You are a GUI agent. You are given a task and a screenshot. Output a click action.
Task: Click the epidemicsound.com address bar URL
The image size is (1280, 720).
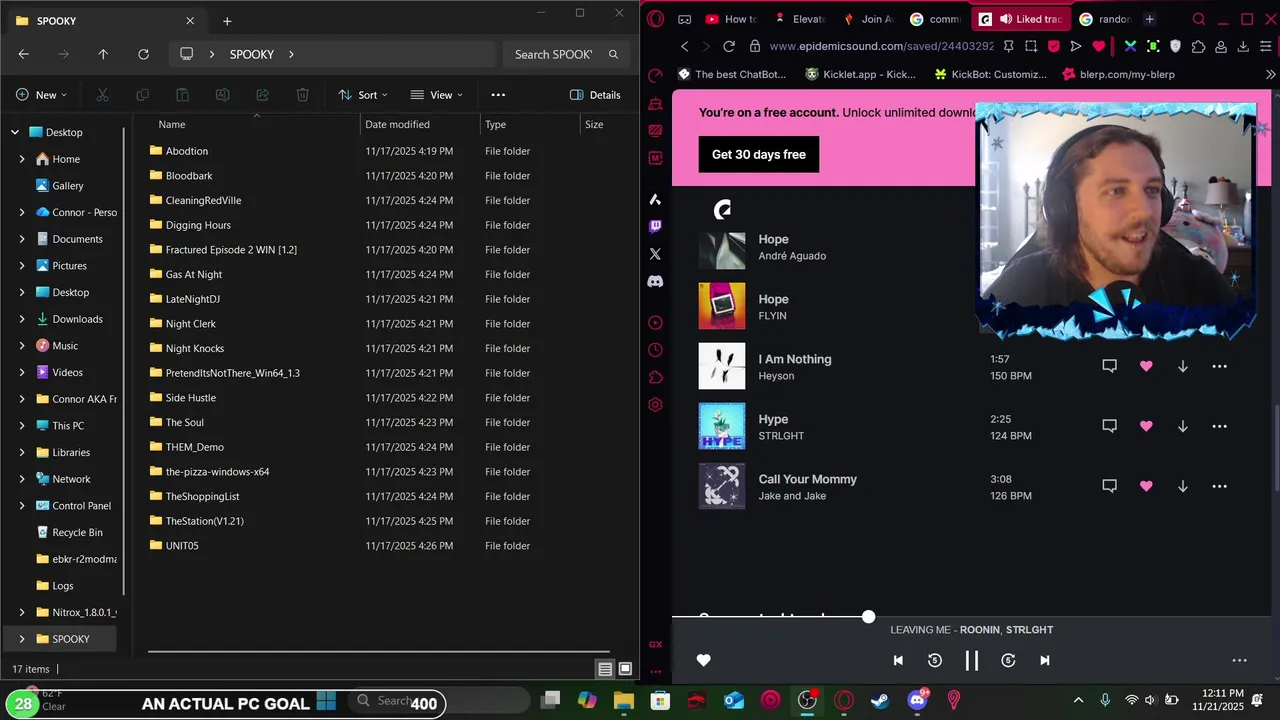(881, 46)
